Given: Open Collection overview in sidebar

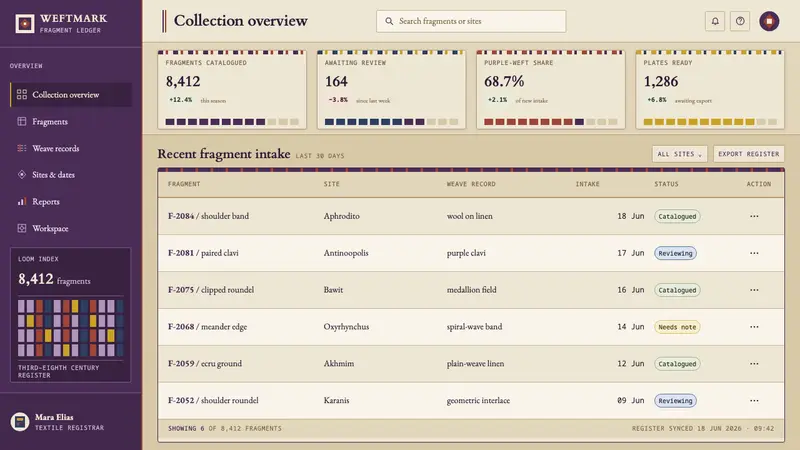Looking at the screenshot, I should (x=71, y=95).
